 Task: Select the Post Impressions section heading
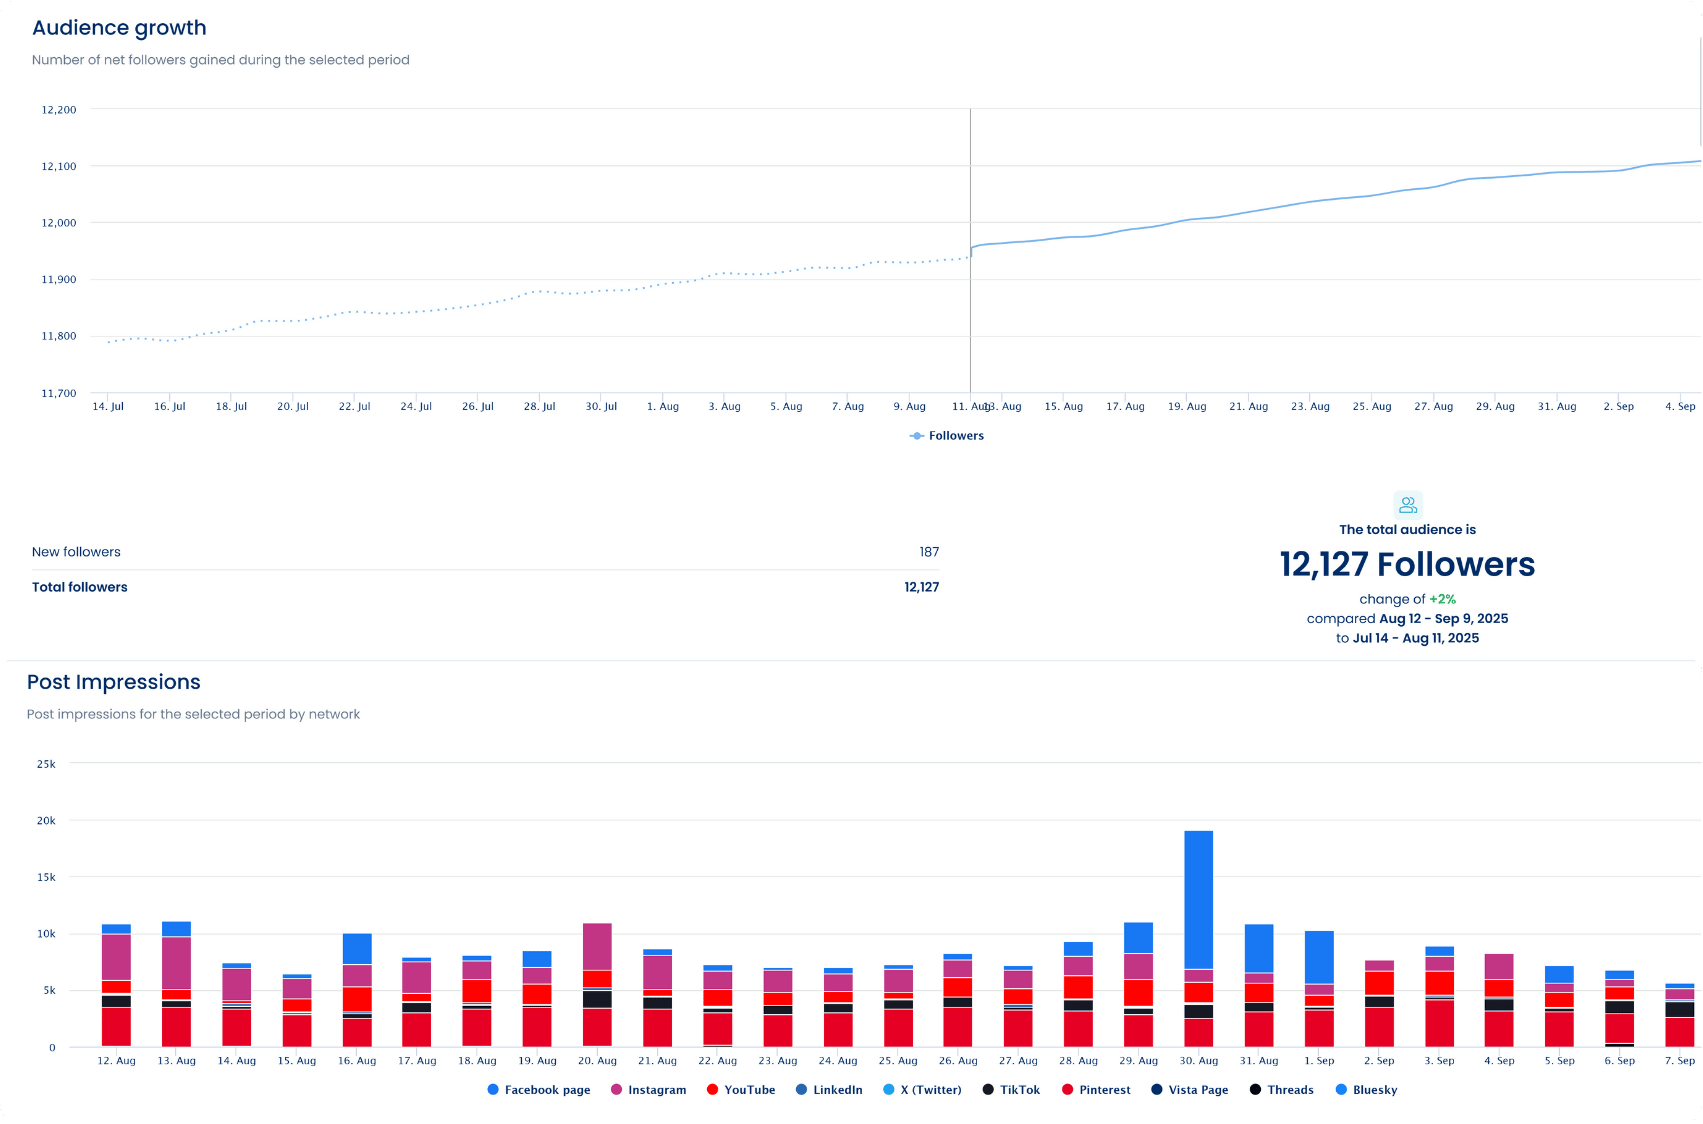(x=113, y=681)
